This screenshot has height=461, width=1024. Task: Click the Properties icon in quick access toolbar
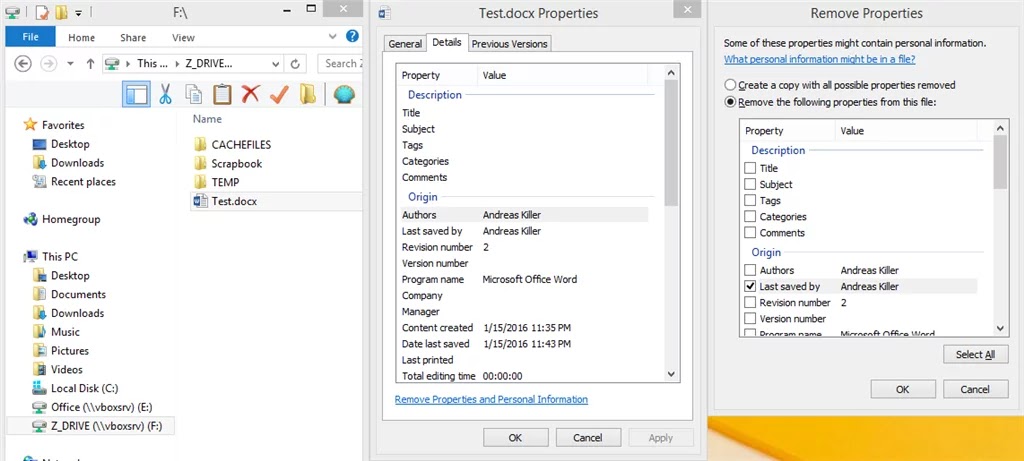click(x=42, y=12)
